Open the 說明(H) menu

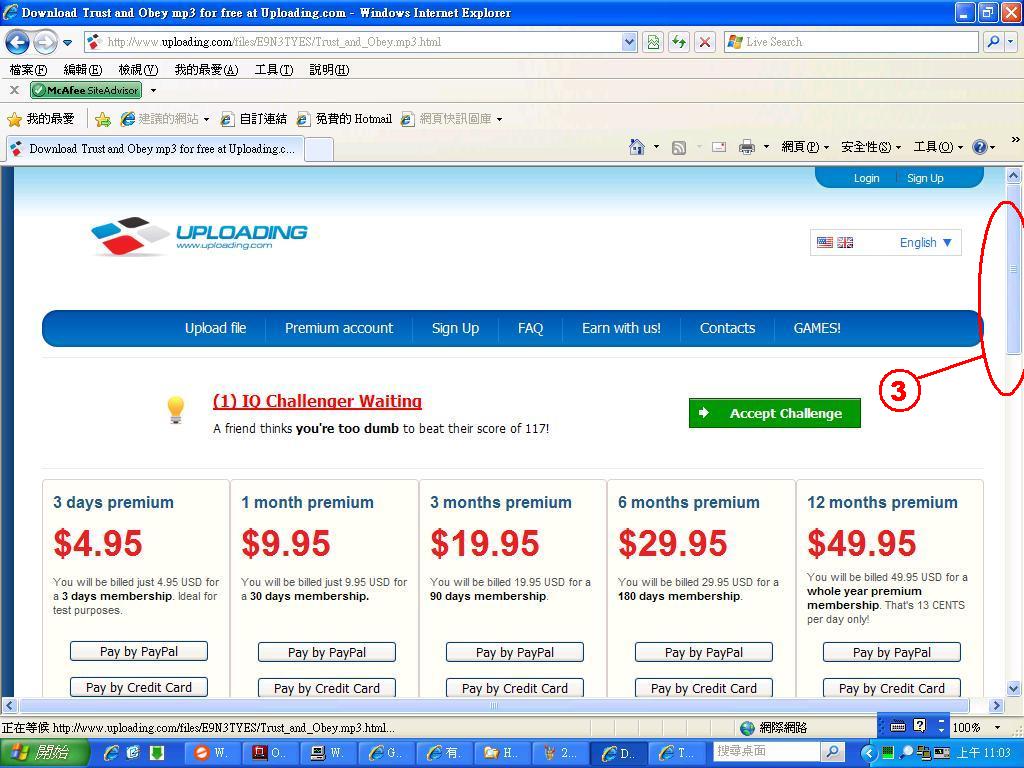click(x=329, y=70)
